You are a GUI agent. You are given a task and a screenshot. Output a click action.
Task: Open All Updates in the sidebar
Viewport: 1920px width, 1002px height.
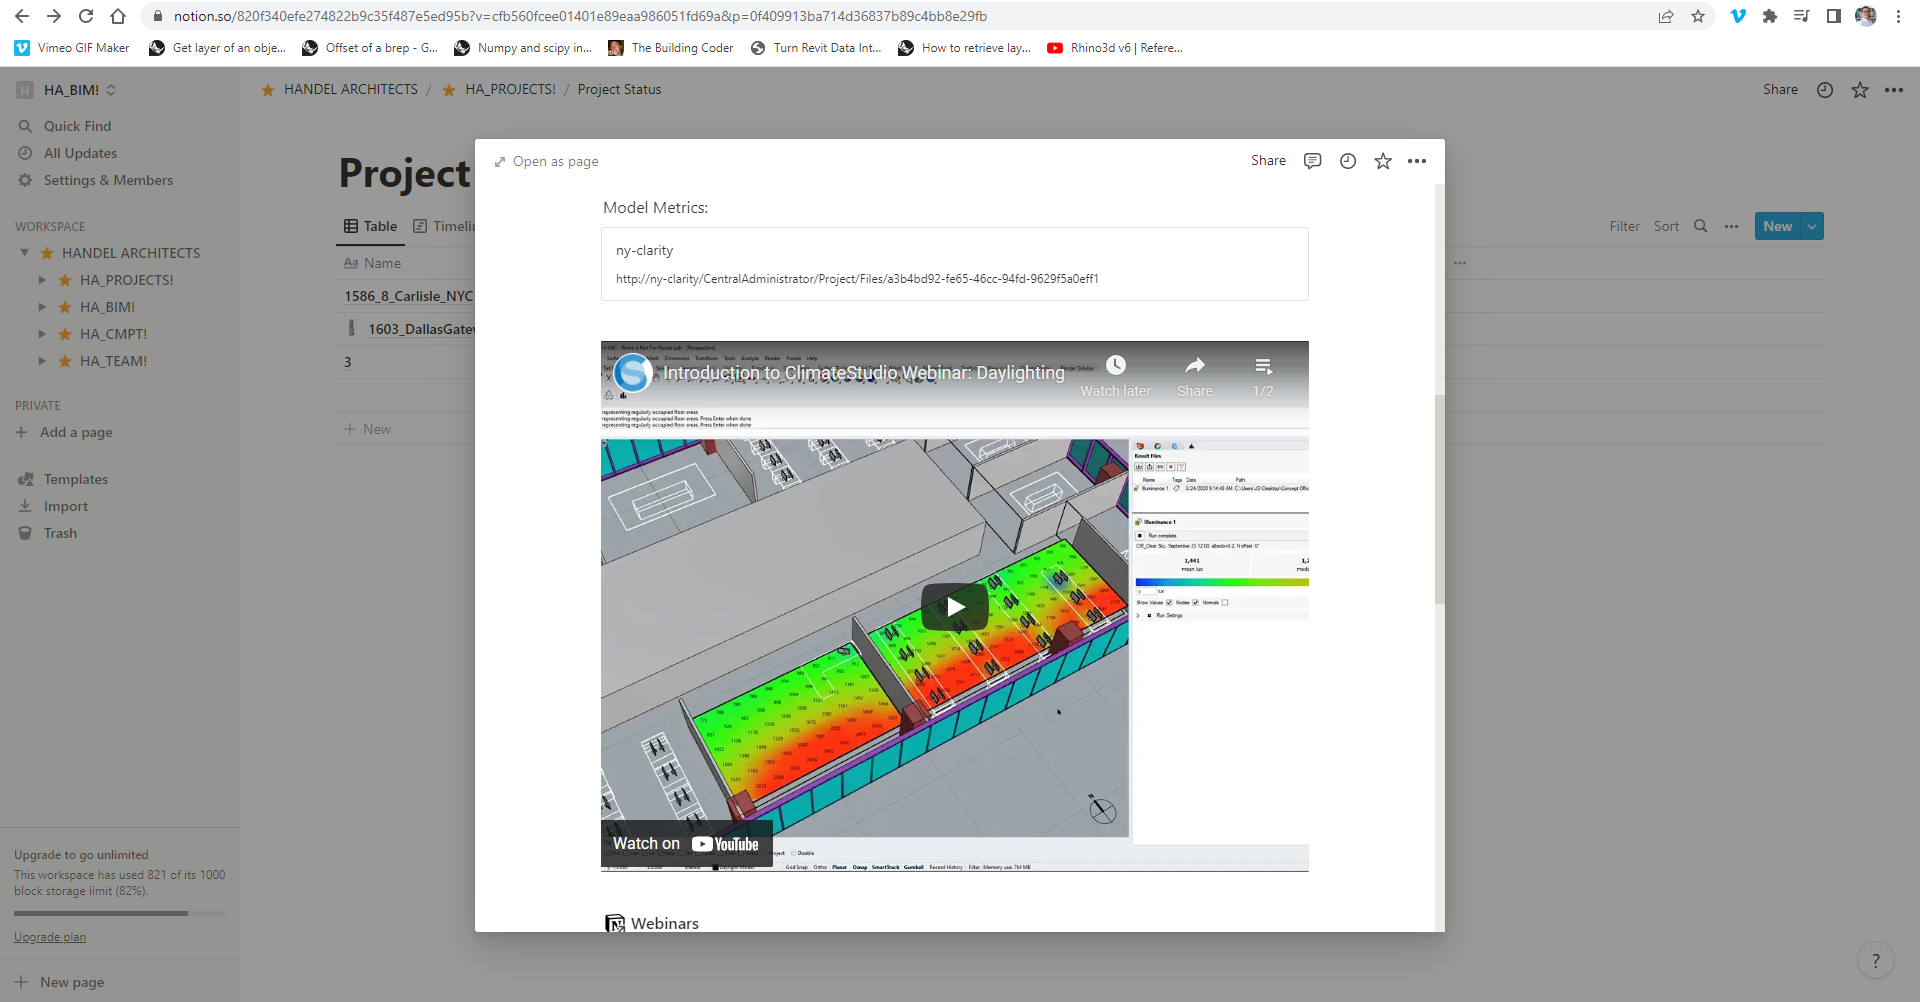coord(80,153)
